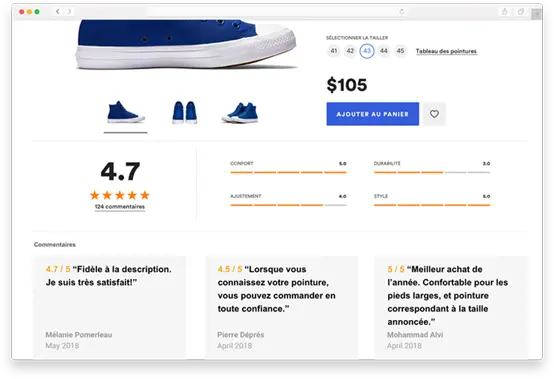554x379 pixels.
Task: Go forward with browser forward arrow
Action: coord(70,12)
